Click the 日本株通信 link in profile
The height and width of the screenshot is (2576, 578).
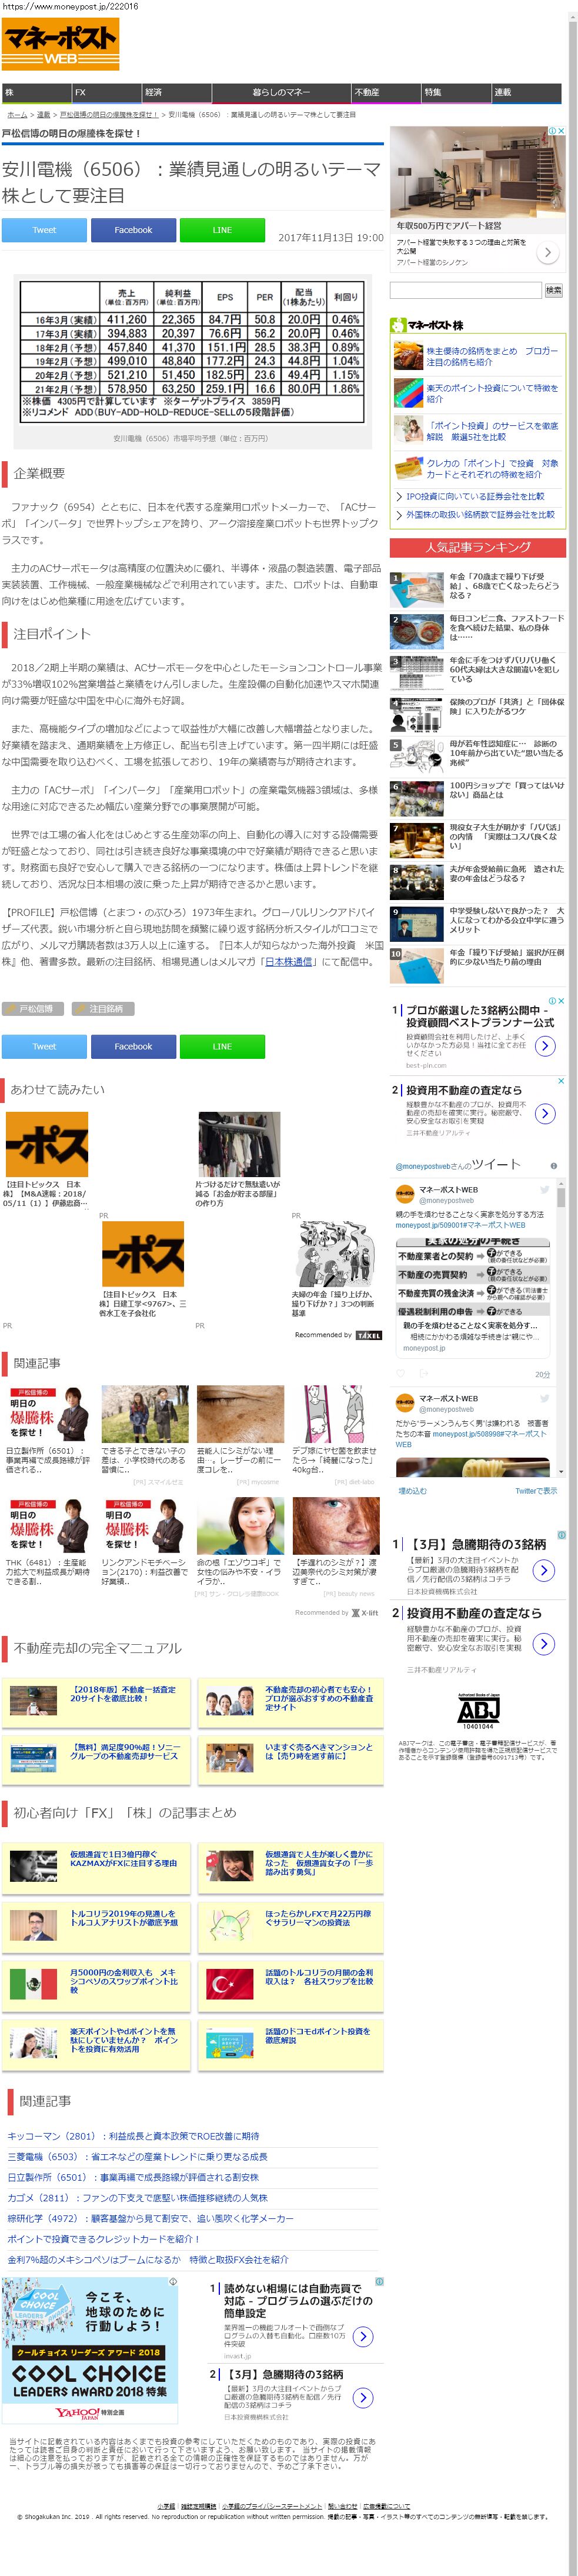289,962
